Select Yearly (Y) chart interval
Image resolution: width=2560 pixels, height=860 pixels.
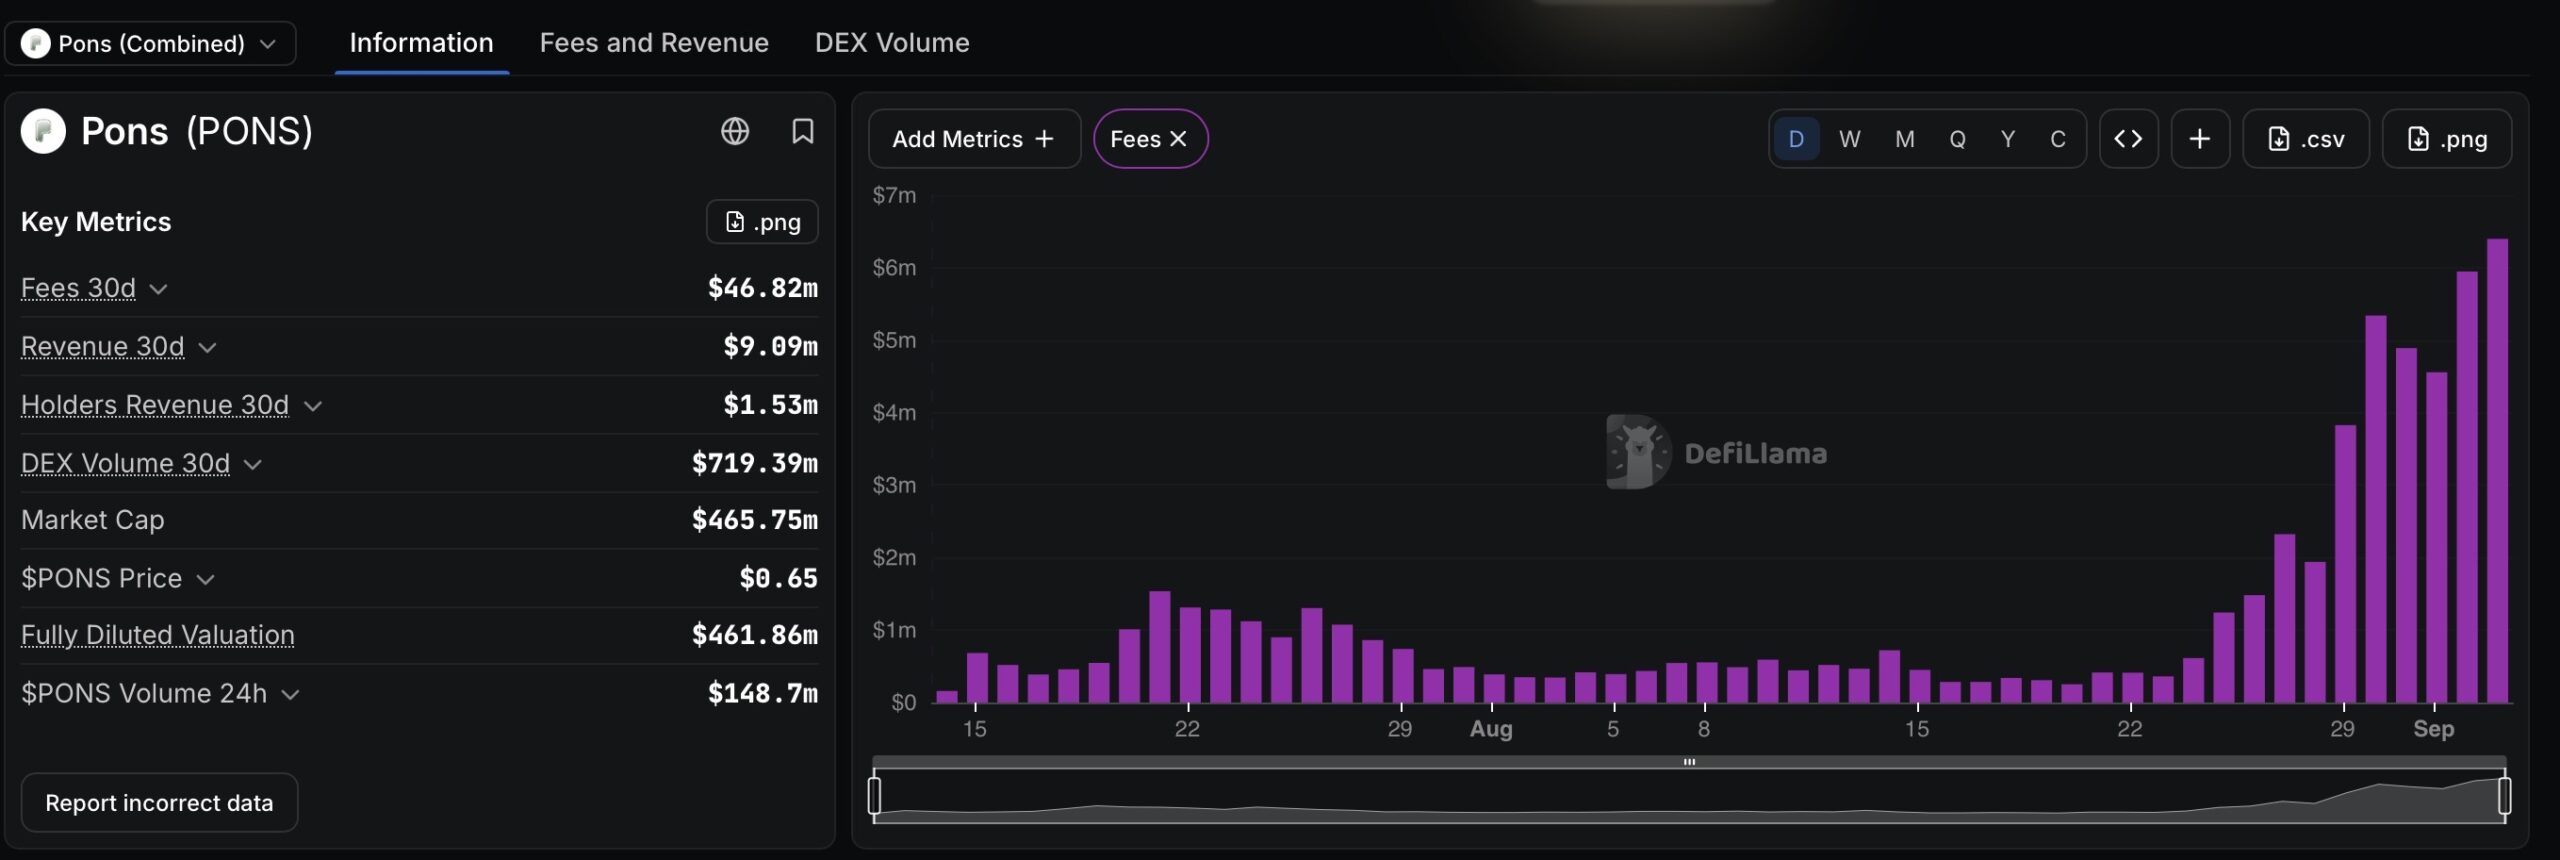(2007, 139)
